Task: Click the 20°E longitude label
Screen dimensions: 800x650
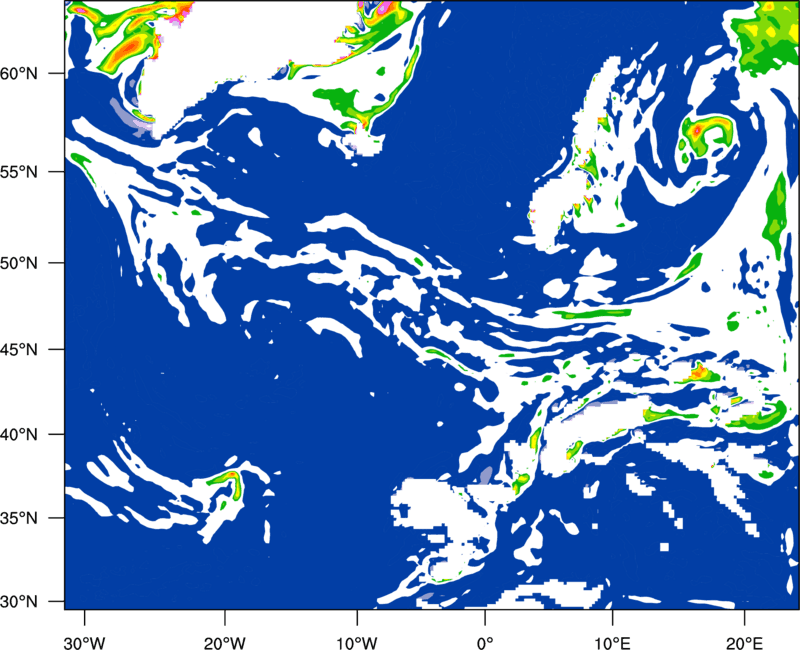Action: click(x=744, y=643)
